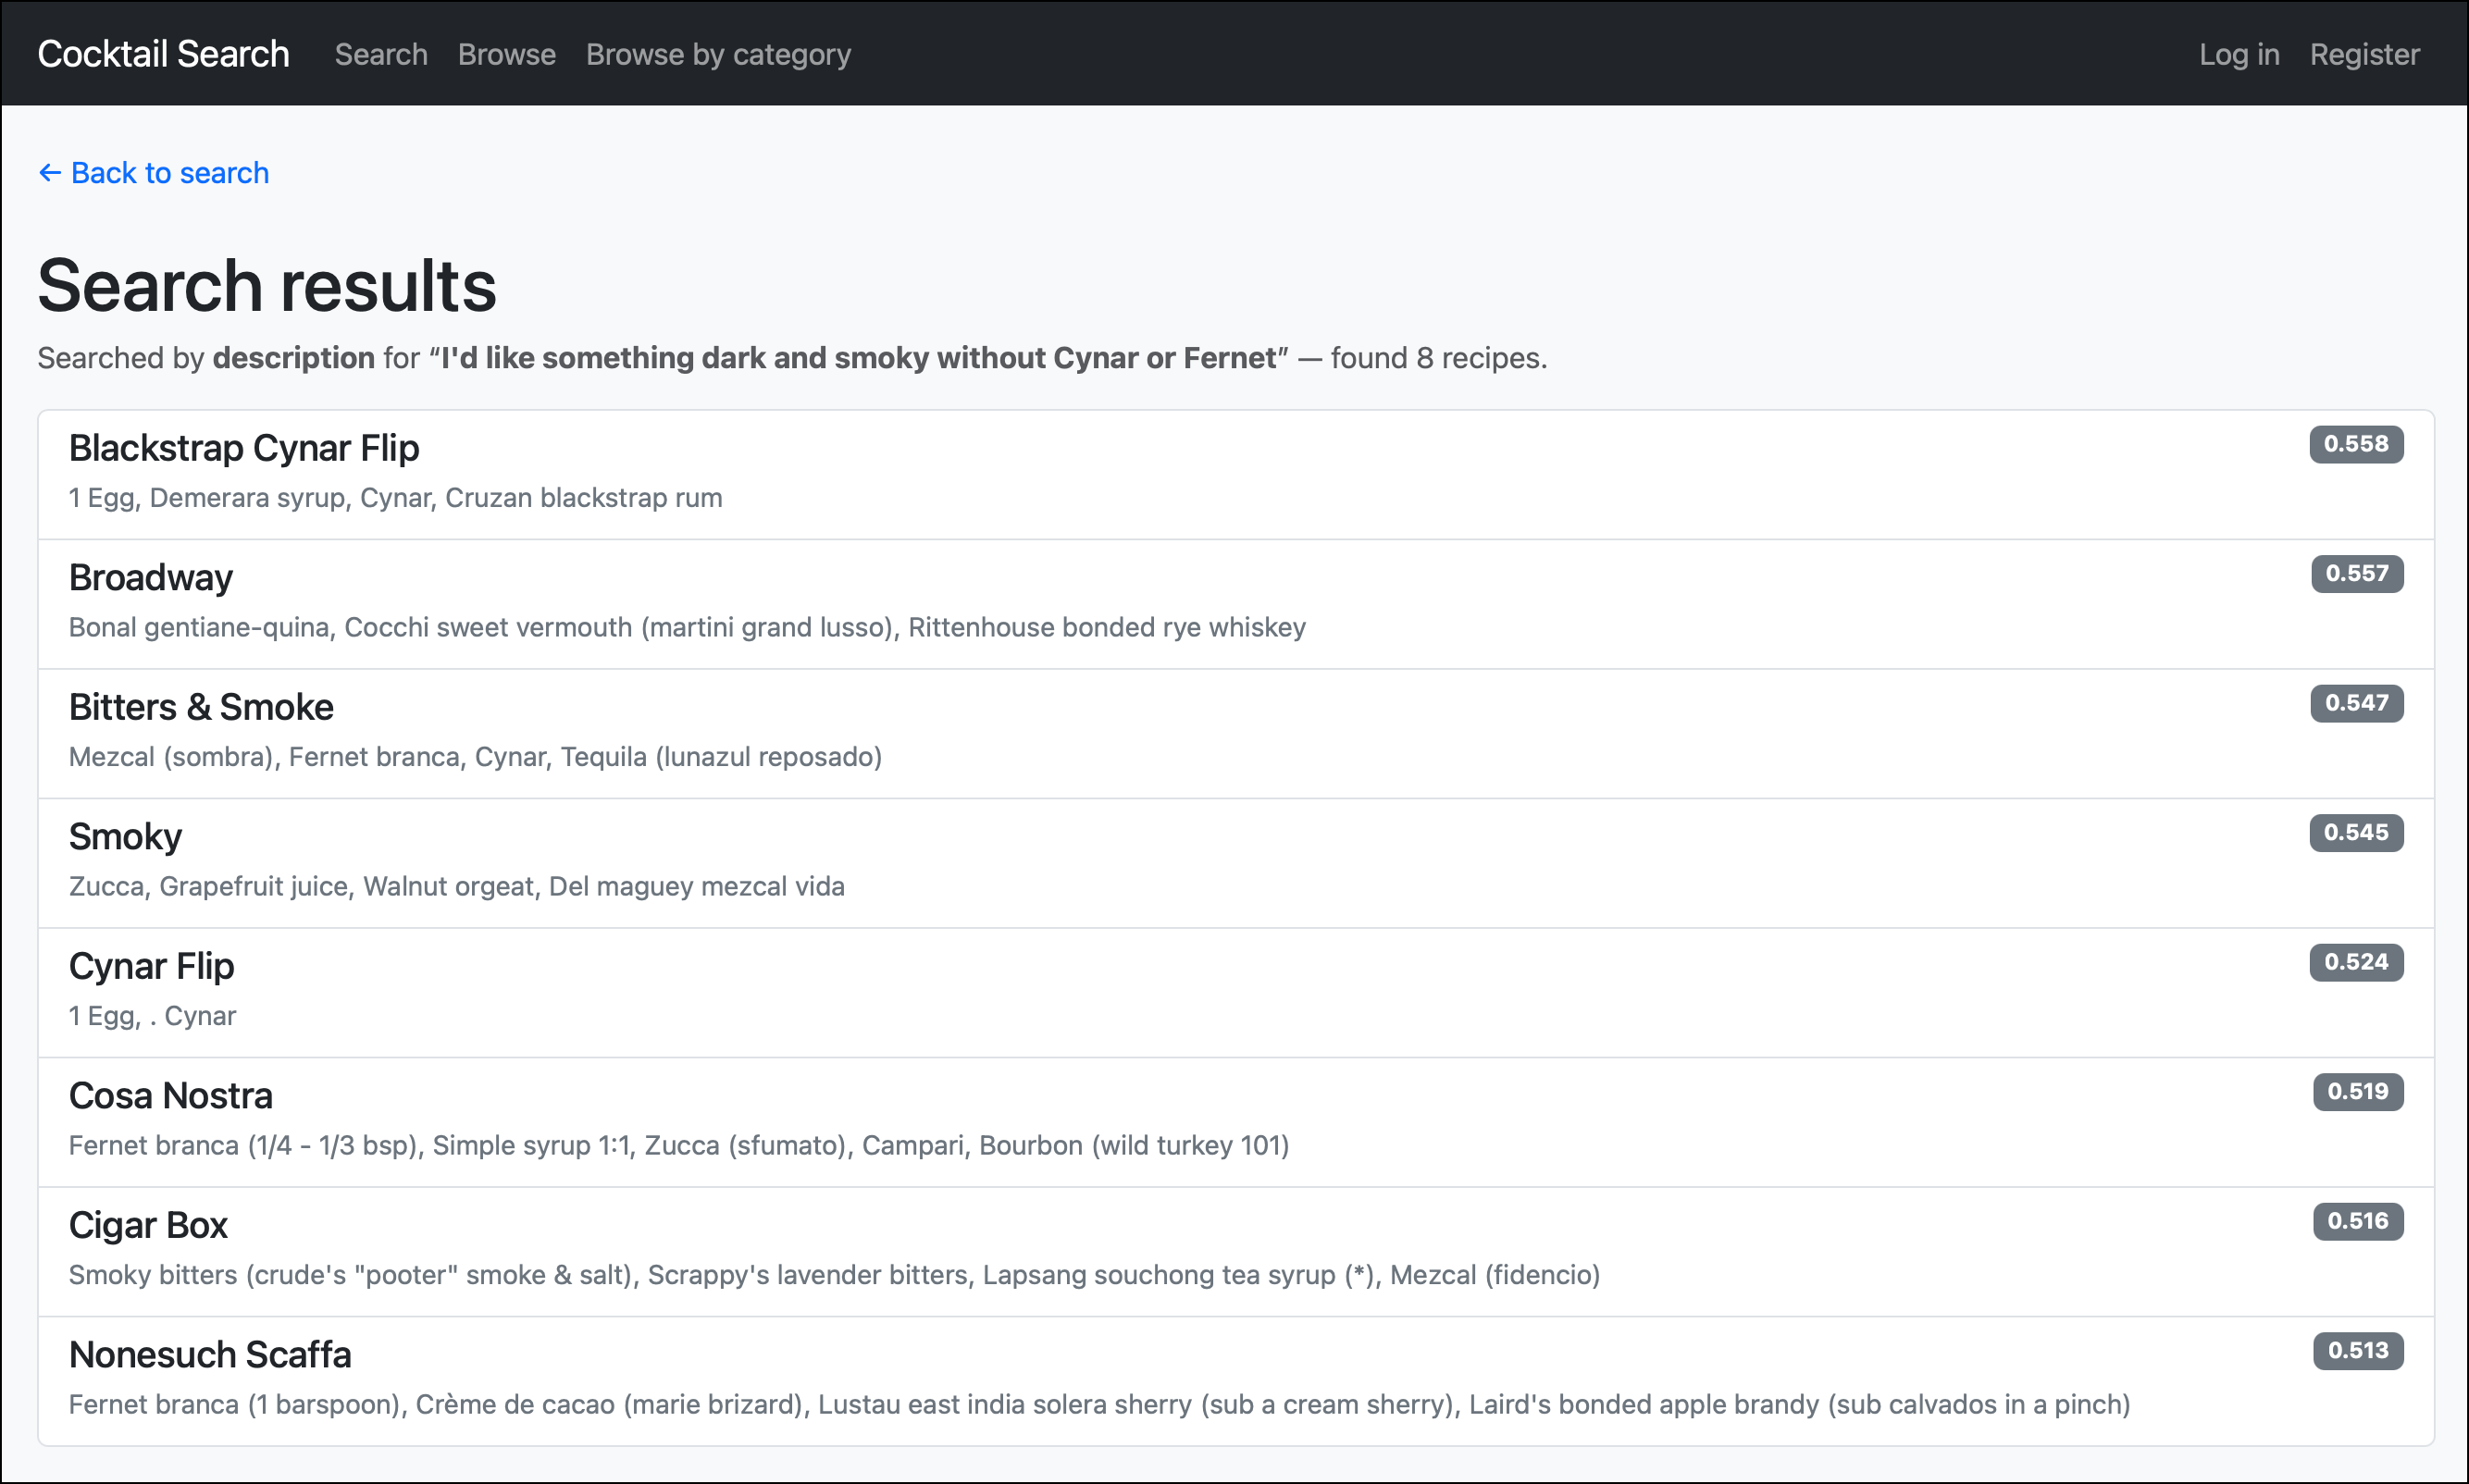Click the Log in link
Screen dimensions: 2469x1484
pyautogui.click(x=2238, y=54)
